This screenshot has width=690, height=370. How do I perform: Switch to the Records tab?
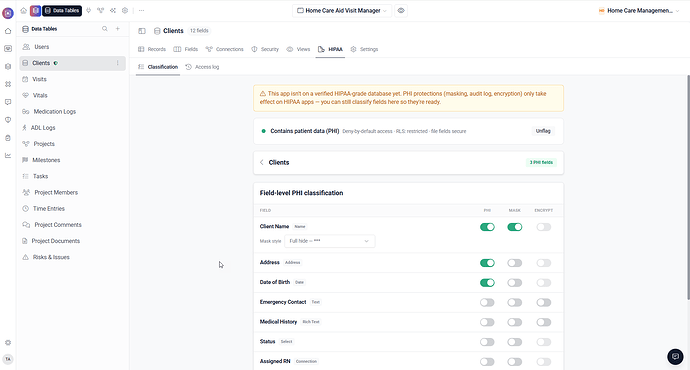coord(152,49)
